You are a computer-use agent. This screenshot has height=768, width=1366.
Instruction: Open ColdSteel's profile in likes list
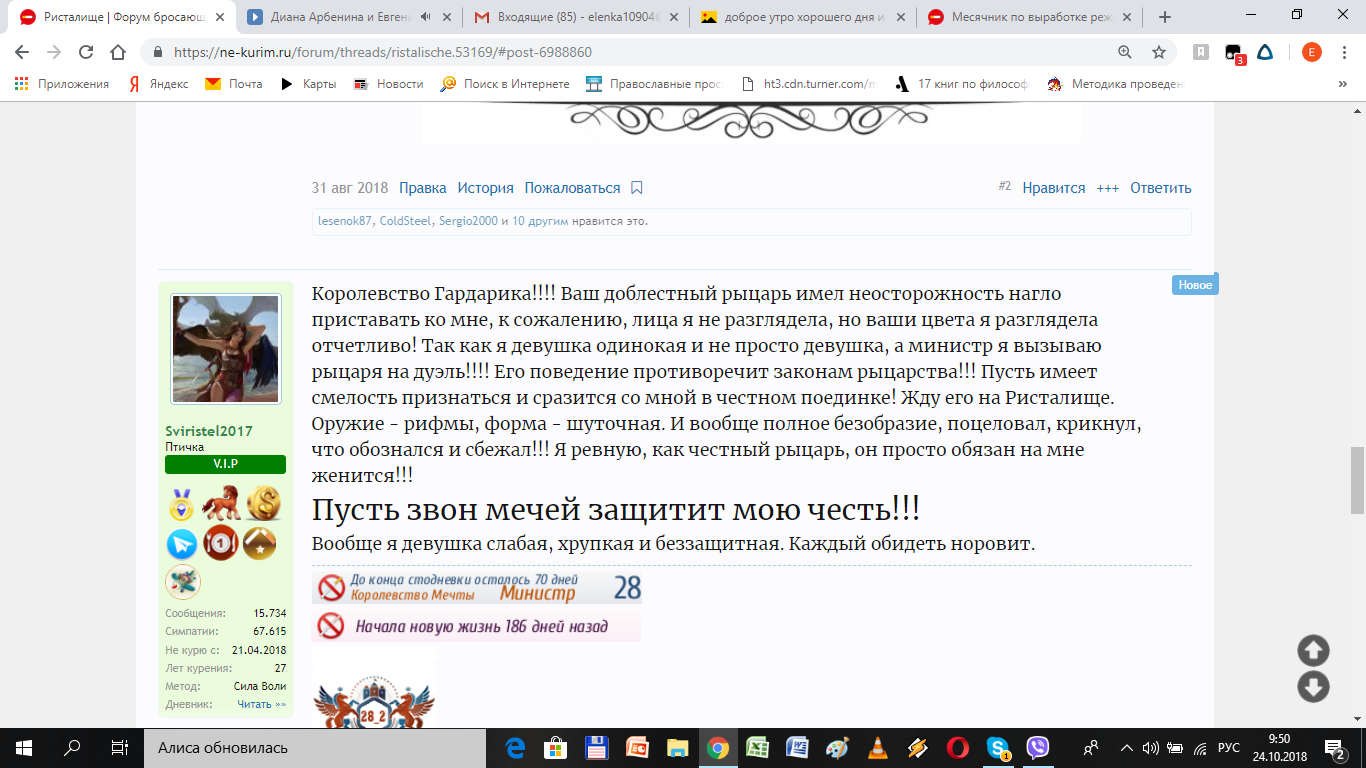pyautogui.click(x=406, y=221)
